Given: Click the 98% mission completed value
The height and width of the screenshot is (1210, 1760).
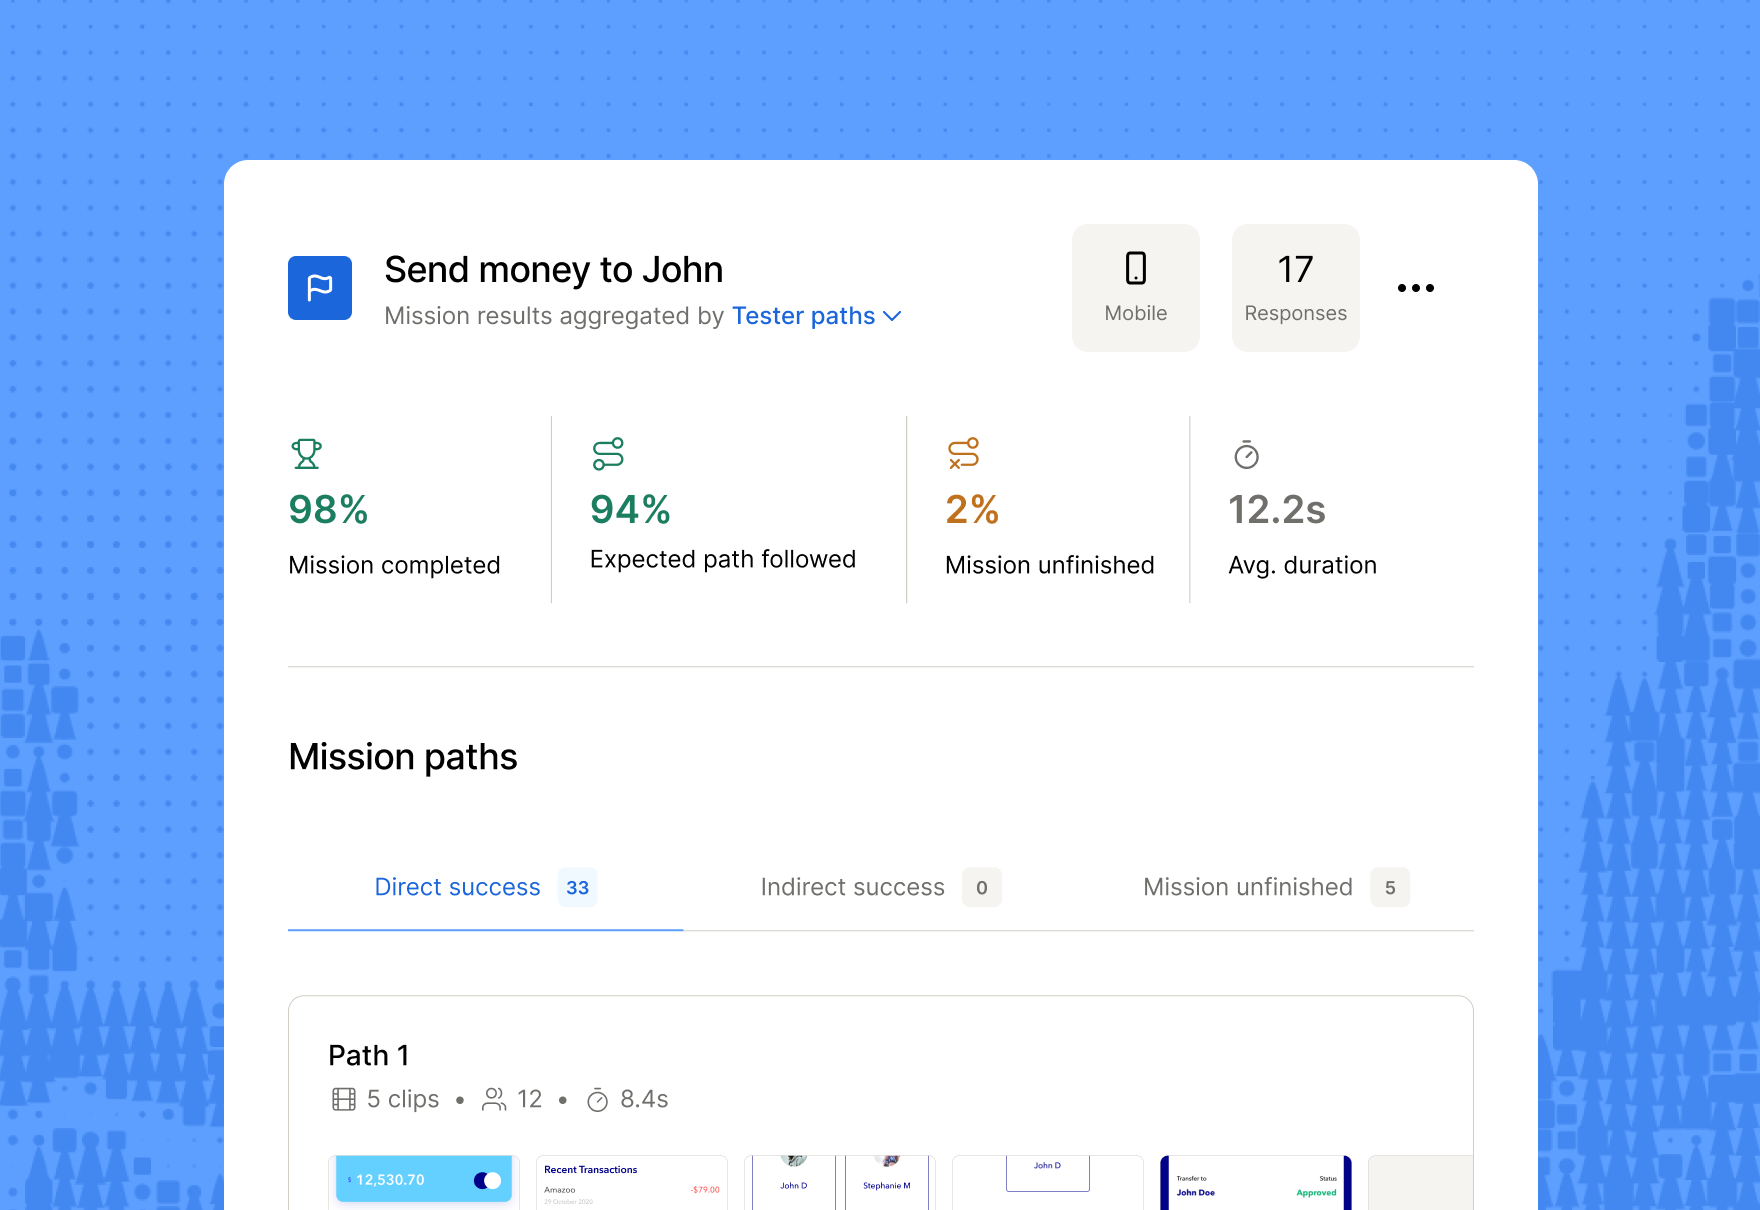Looking at the screenshot, I should pos(328,510).
